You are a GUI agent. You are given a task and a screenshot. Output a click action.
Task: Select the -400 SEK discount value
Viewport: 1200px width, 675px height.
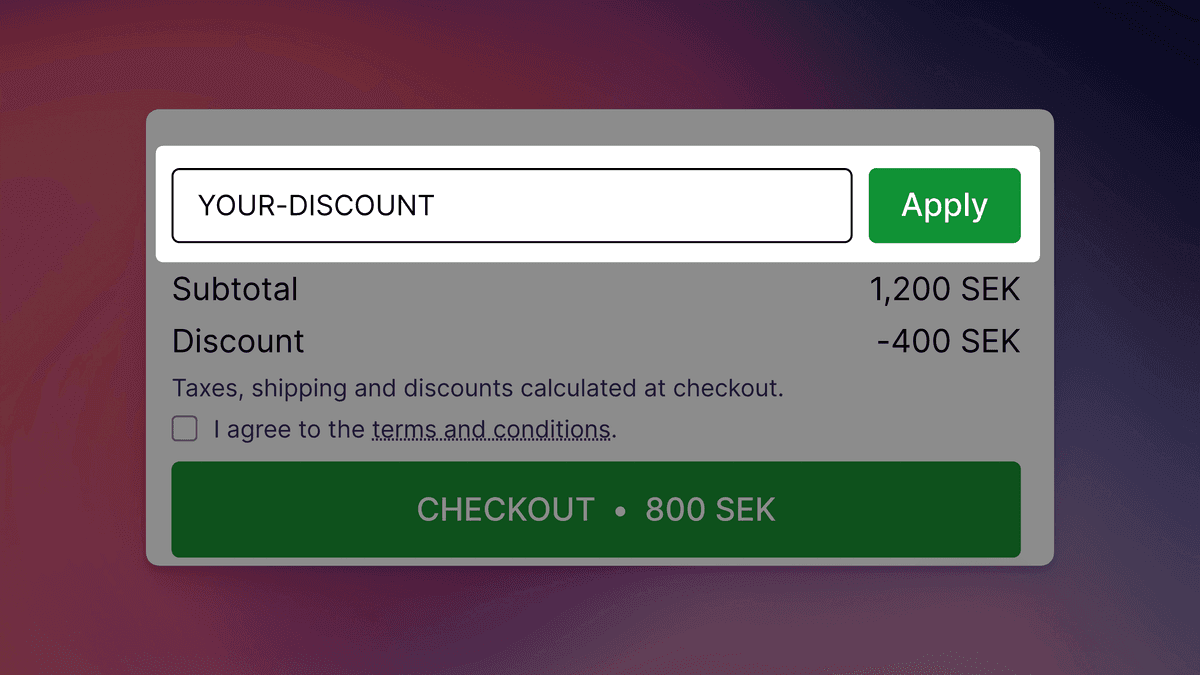(x=948, y=341)
